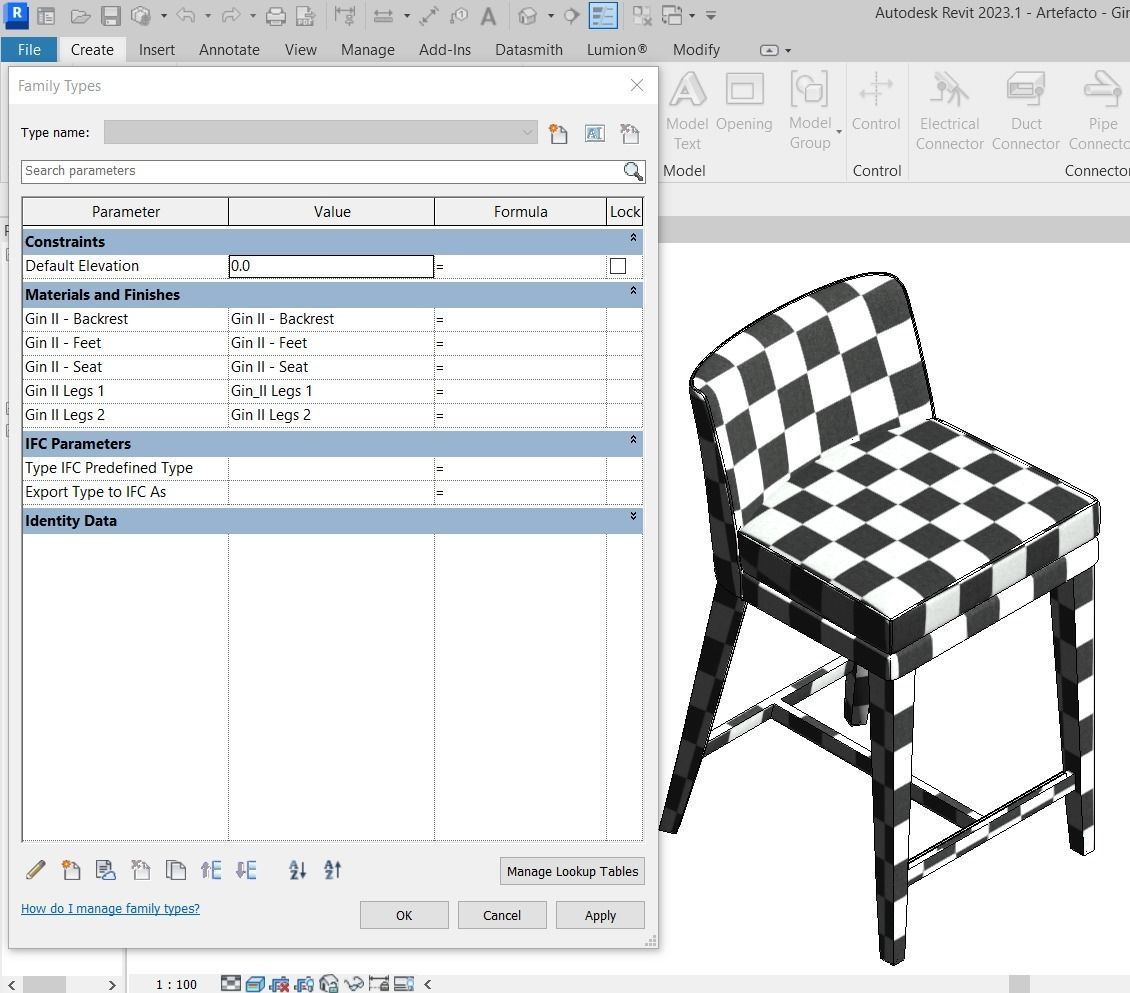This screenshot has width=1130, height=993.
Task: Click the Default 3D View house icon
Action: click(x=528, y=16)
